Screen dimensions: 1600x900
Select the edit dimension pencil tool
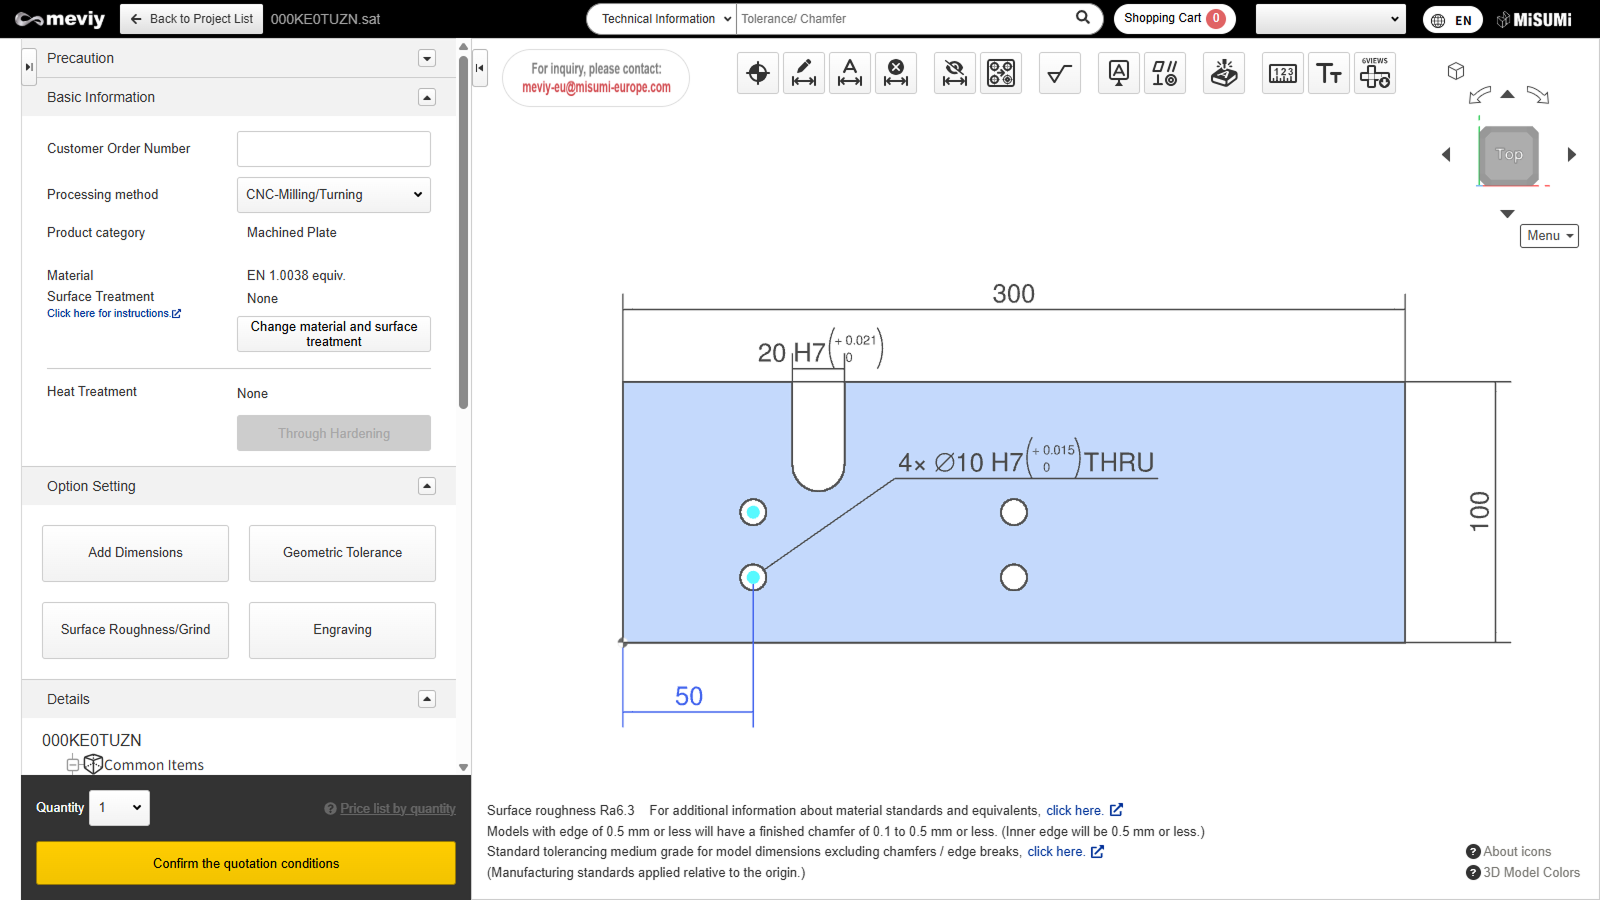click(804, 73)
